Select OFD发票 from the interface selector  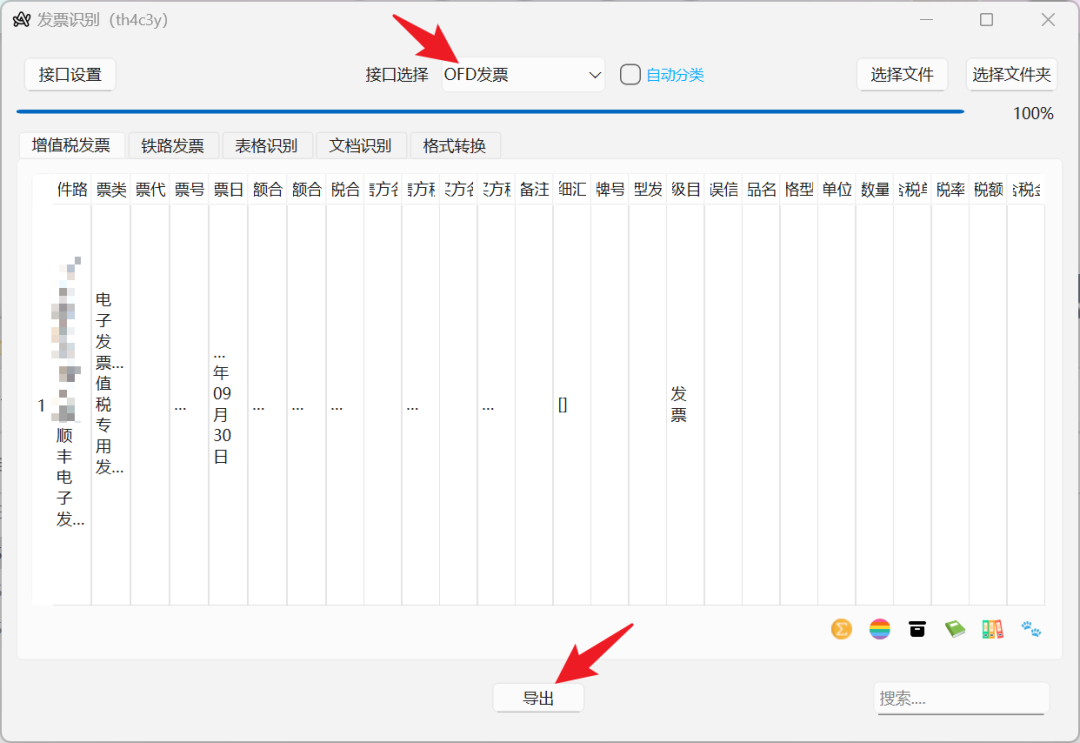tap(520, 74)
